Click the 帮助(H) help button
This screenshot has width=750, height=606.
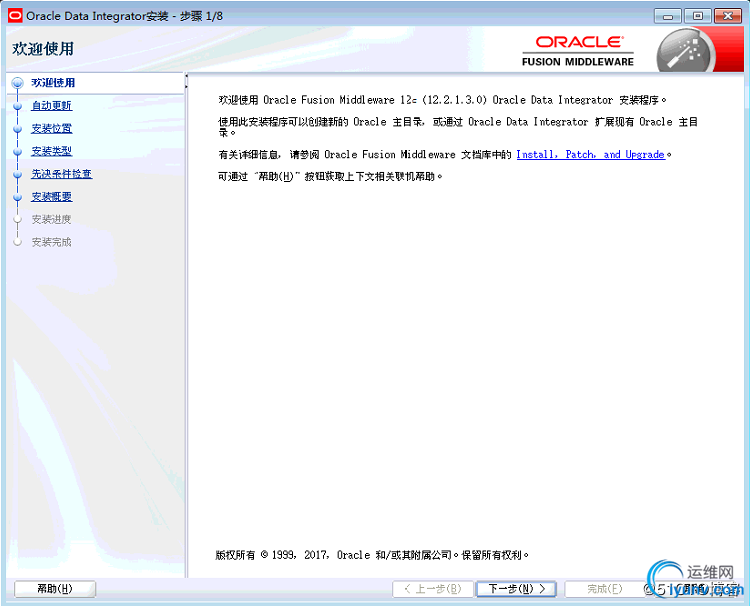pos(55,589)
